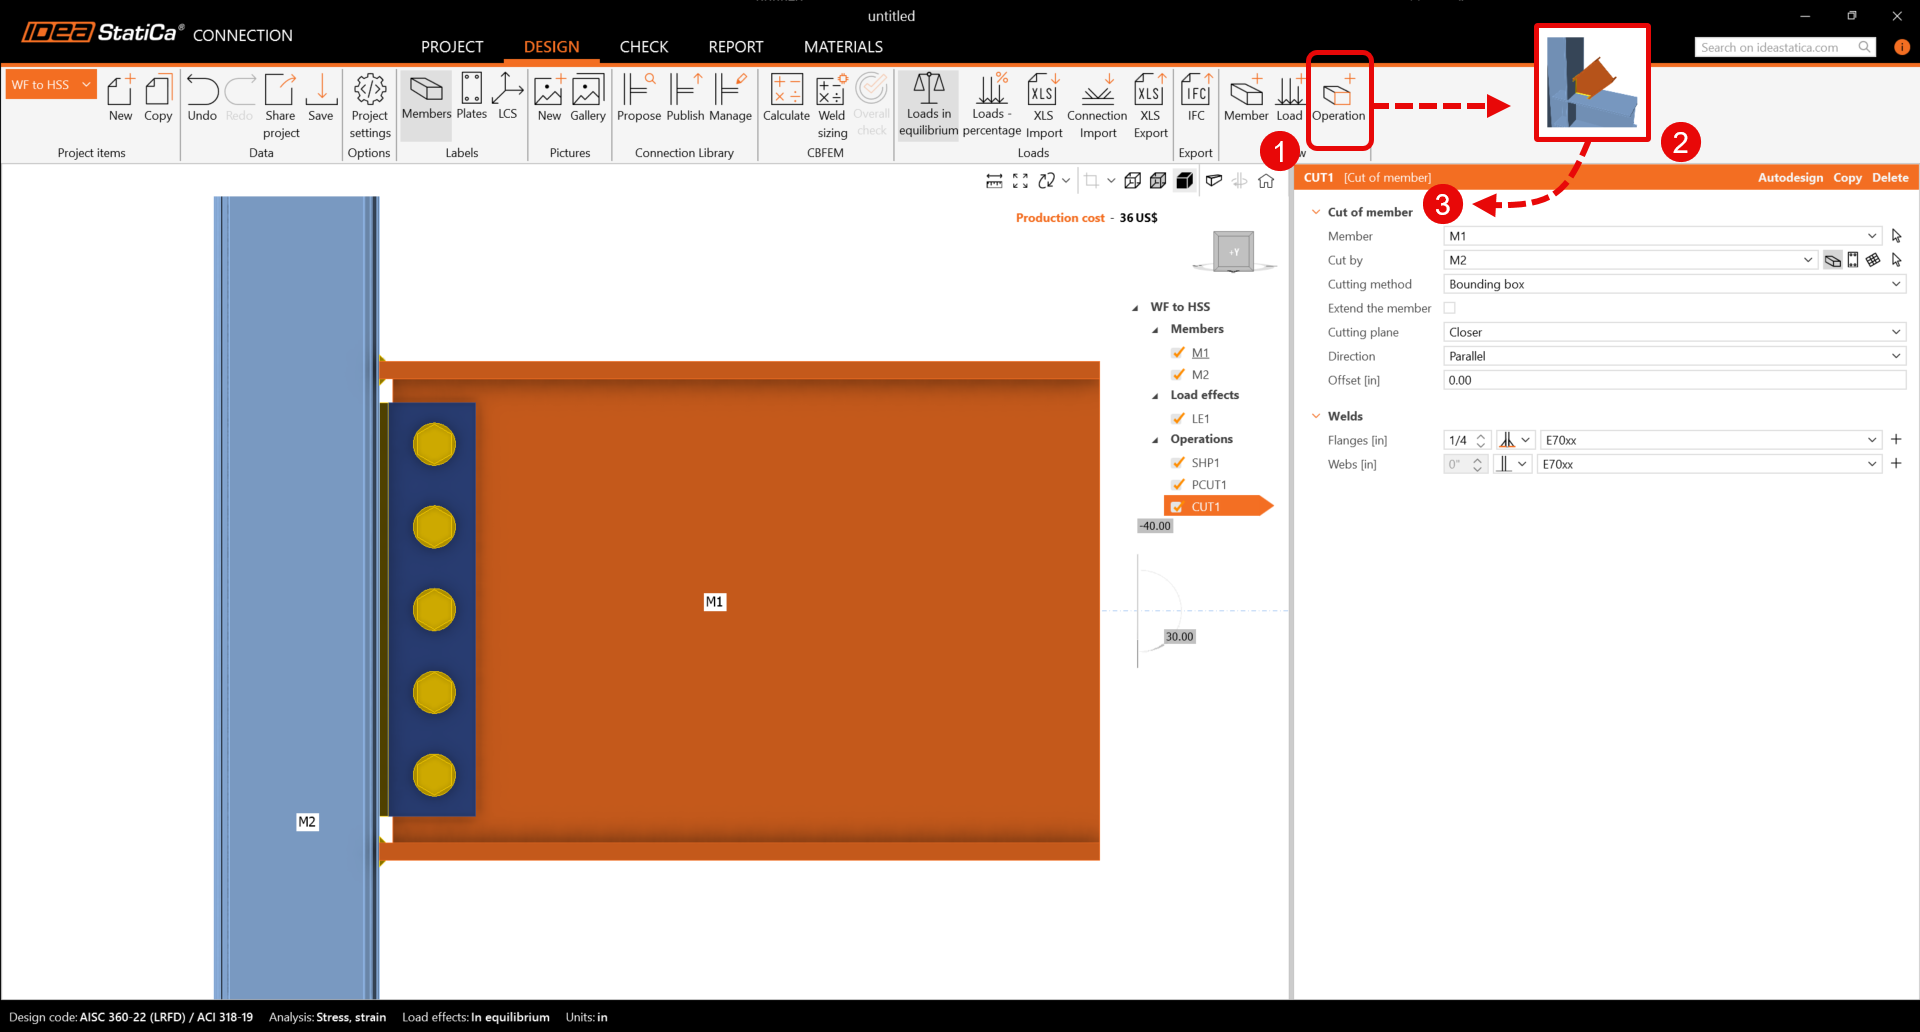
Task: Open the MATERIALS tab
Action: (x=843, y=47)
